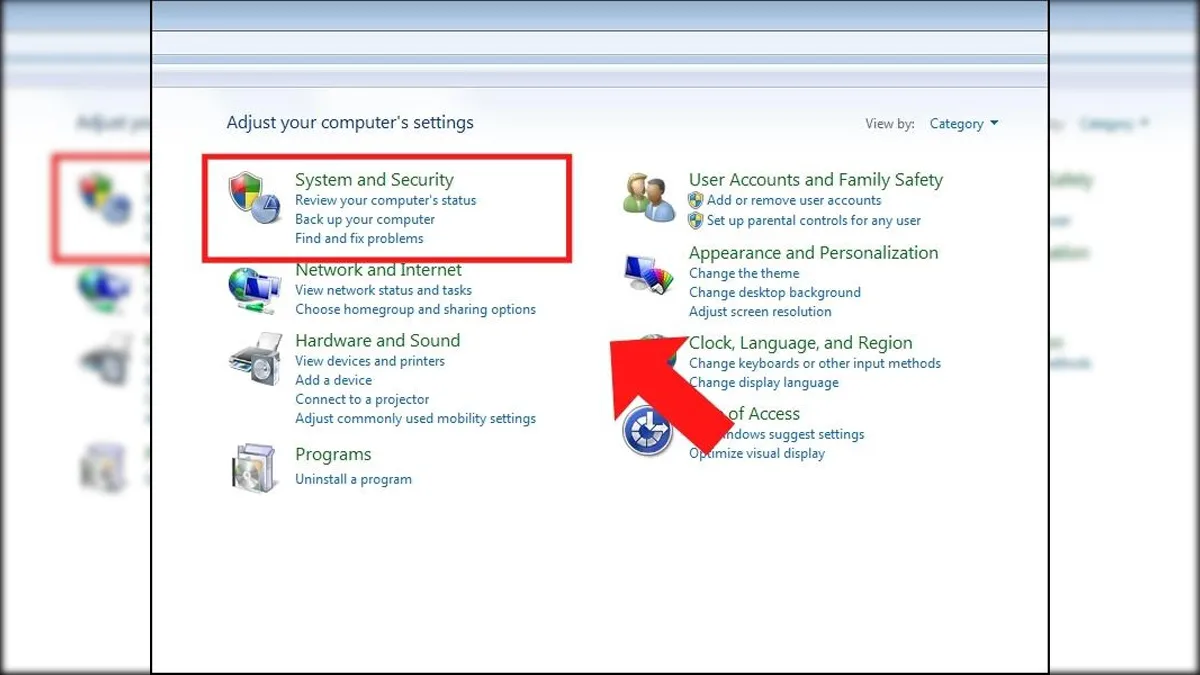Open View devices and printers
The height and width of the screenshot is (675, 1200).
[370, 361]
